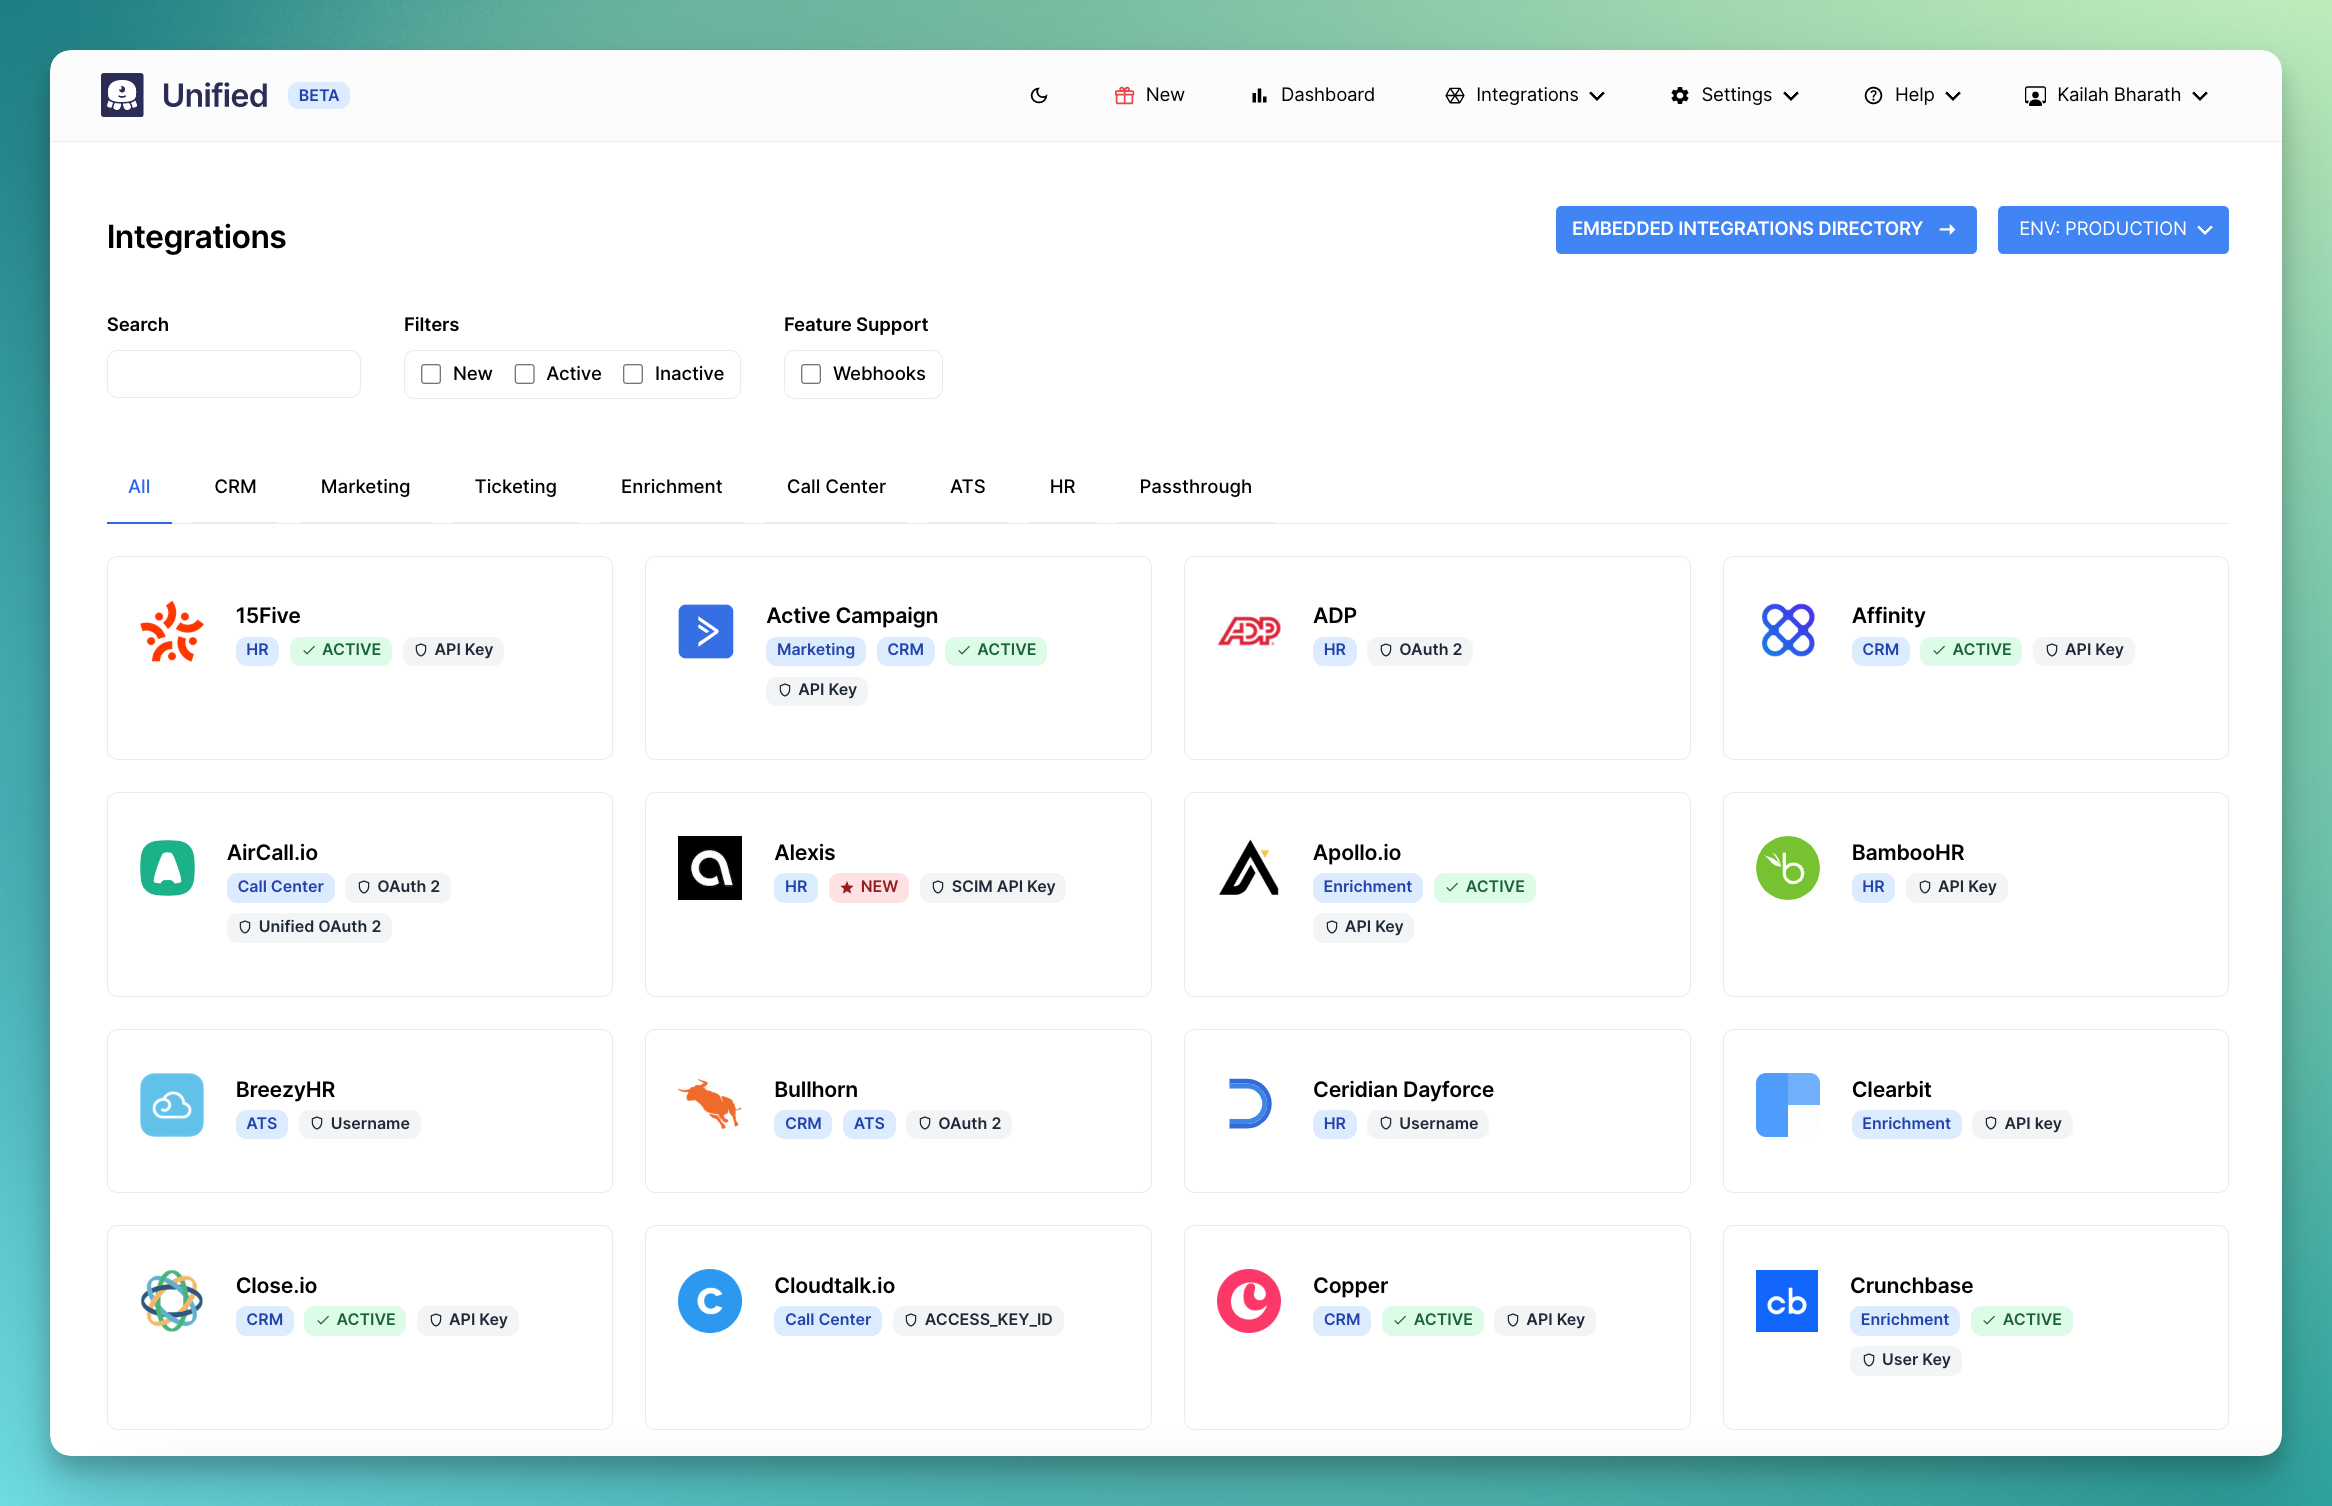This screenshot has width=2332, height=1506.
Task: Click into the Search input field
Action: click(233, 374)
